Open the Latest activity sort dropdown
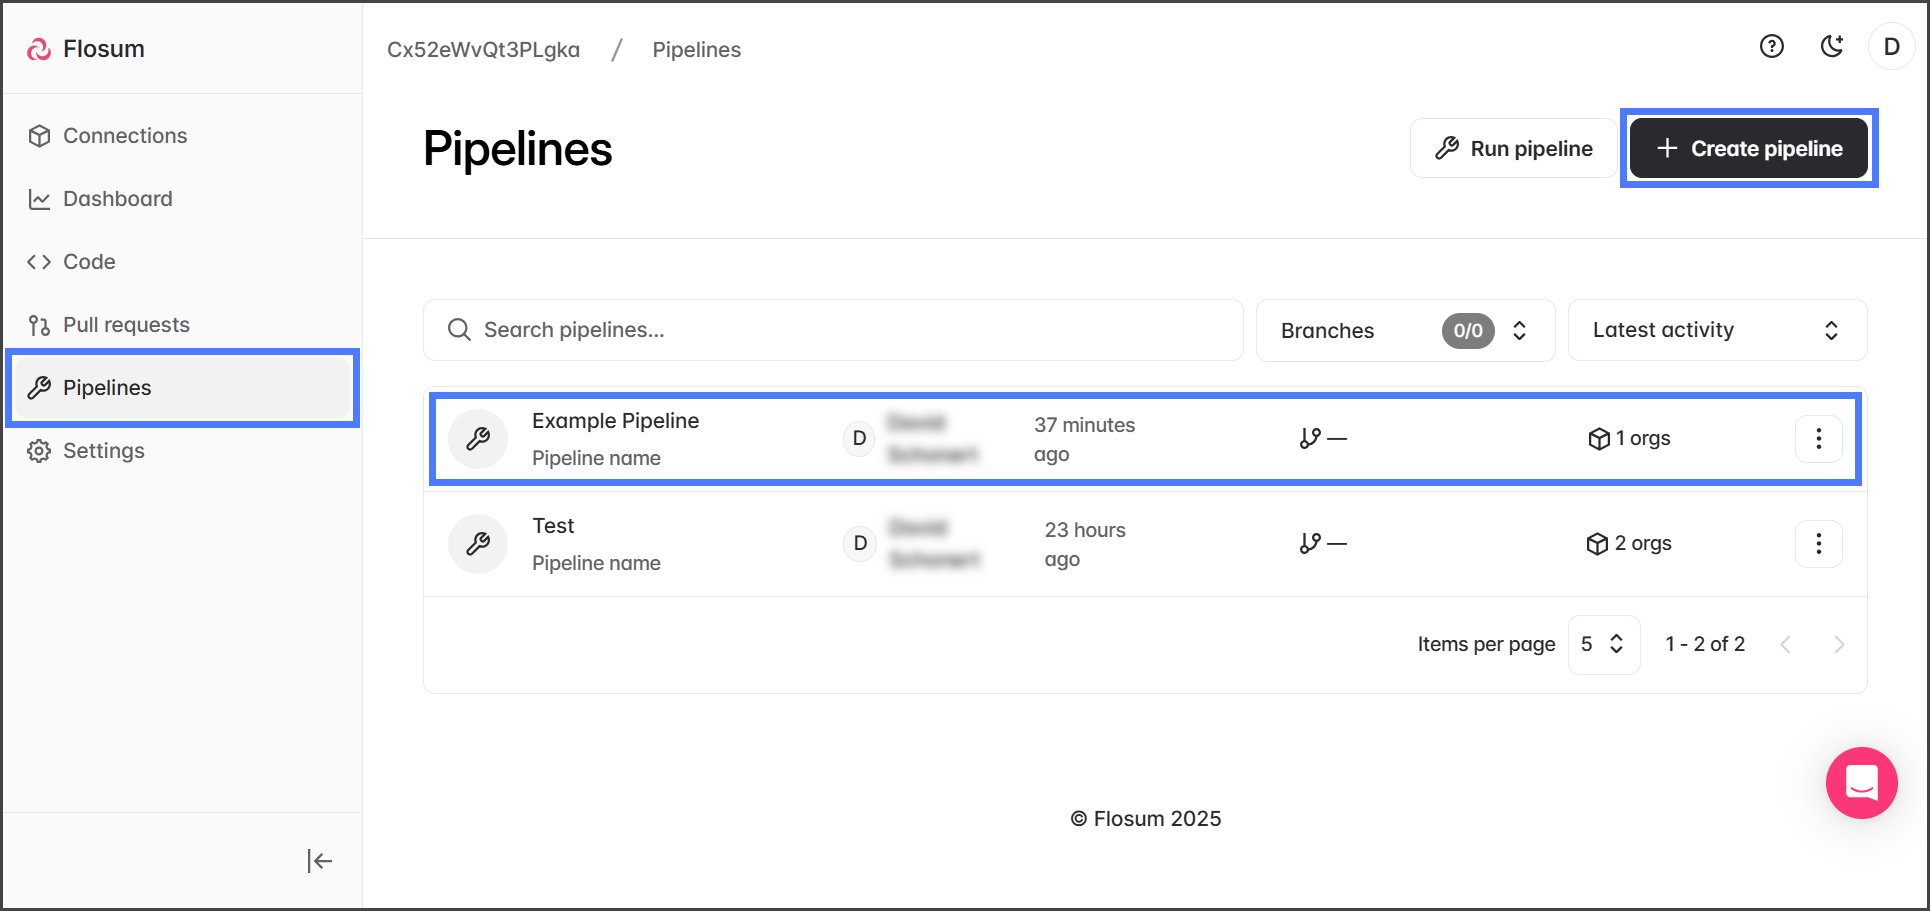1930x911 pixels. 1716,331
